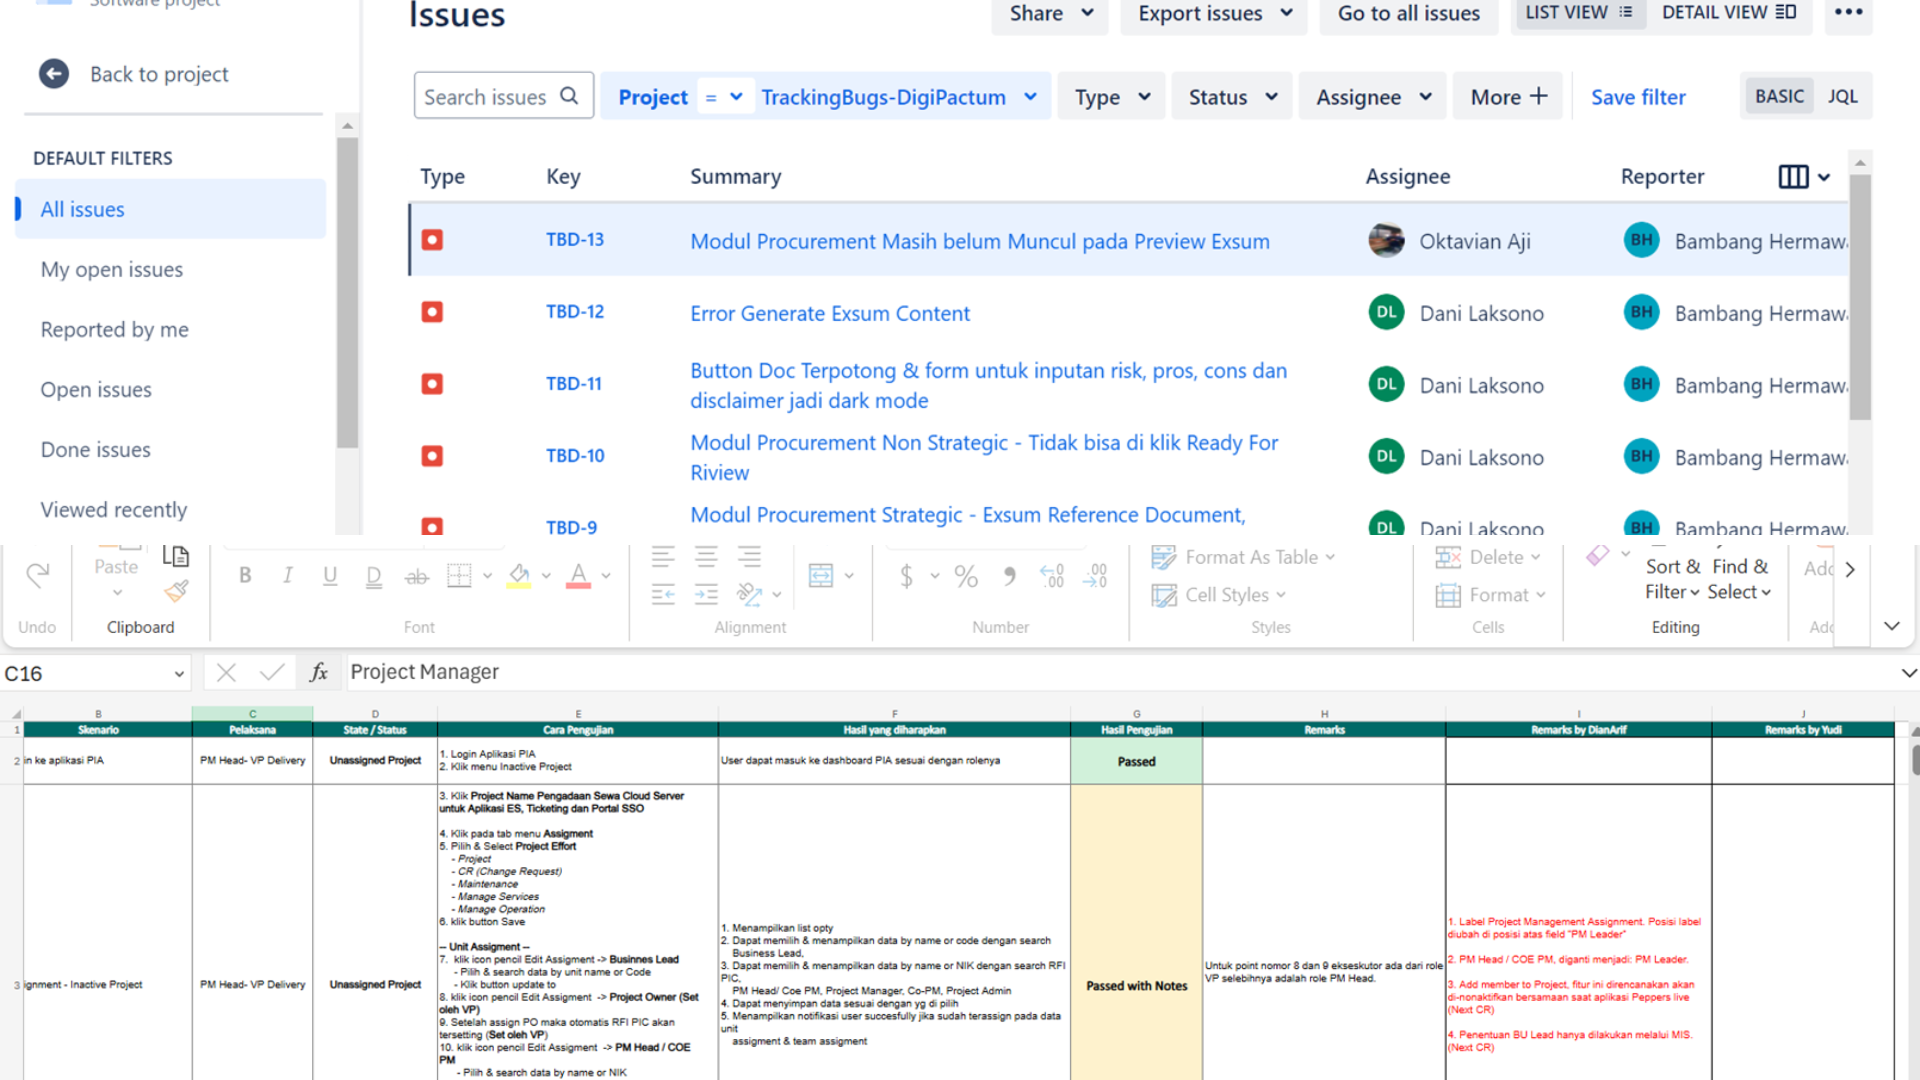Screen dimensions: 1920x1080
Task: Click the Save filter link
Action: click(x=1638, y=97)
